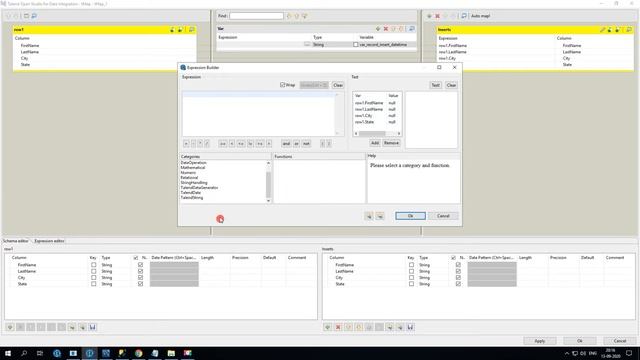Viewport: 640px width, 360px height.
Task: Click right arrow of Test variables scrollbar
Action: 399,133
